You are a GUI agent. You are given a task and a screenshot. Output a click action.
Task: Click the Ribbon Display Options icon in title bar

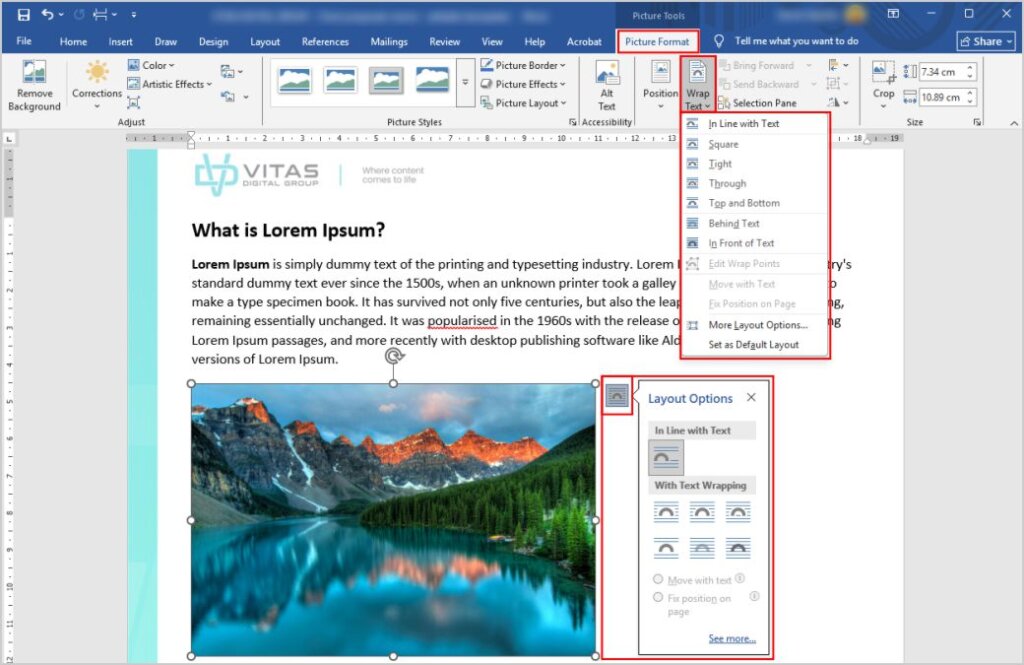[893, 14]
